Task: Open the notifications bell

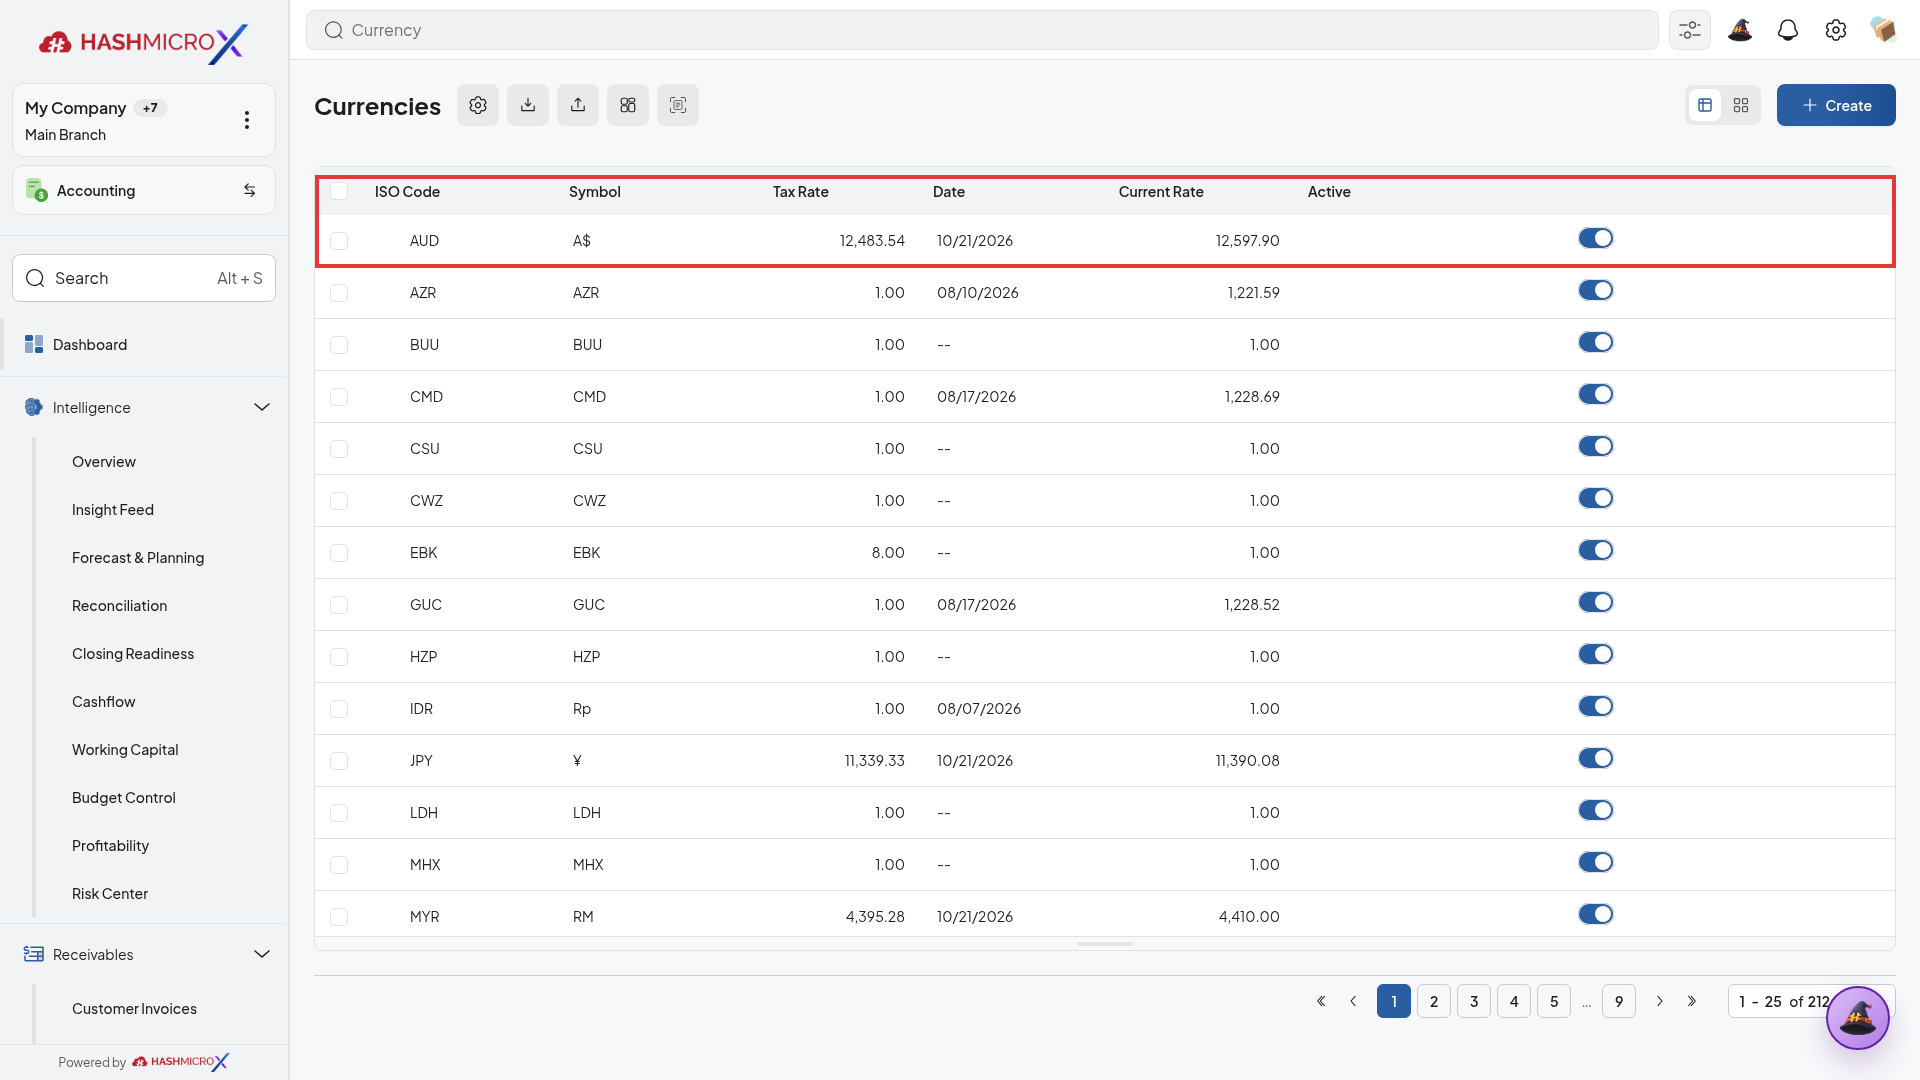Action: [x=1788, y=30]
